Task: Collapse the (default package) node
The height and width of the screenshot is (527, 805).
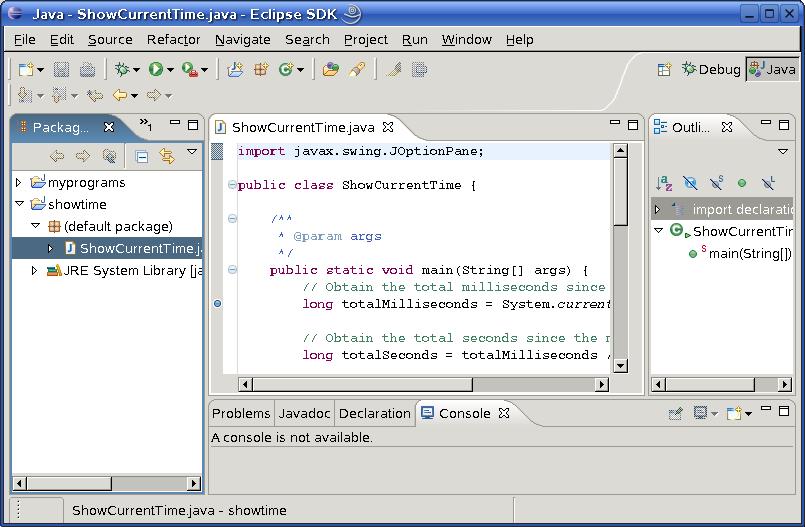Action: click(x=35, y=226)
